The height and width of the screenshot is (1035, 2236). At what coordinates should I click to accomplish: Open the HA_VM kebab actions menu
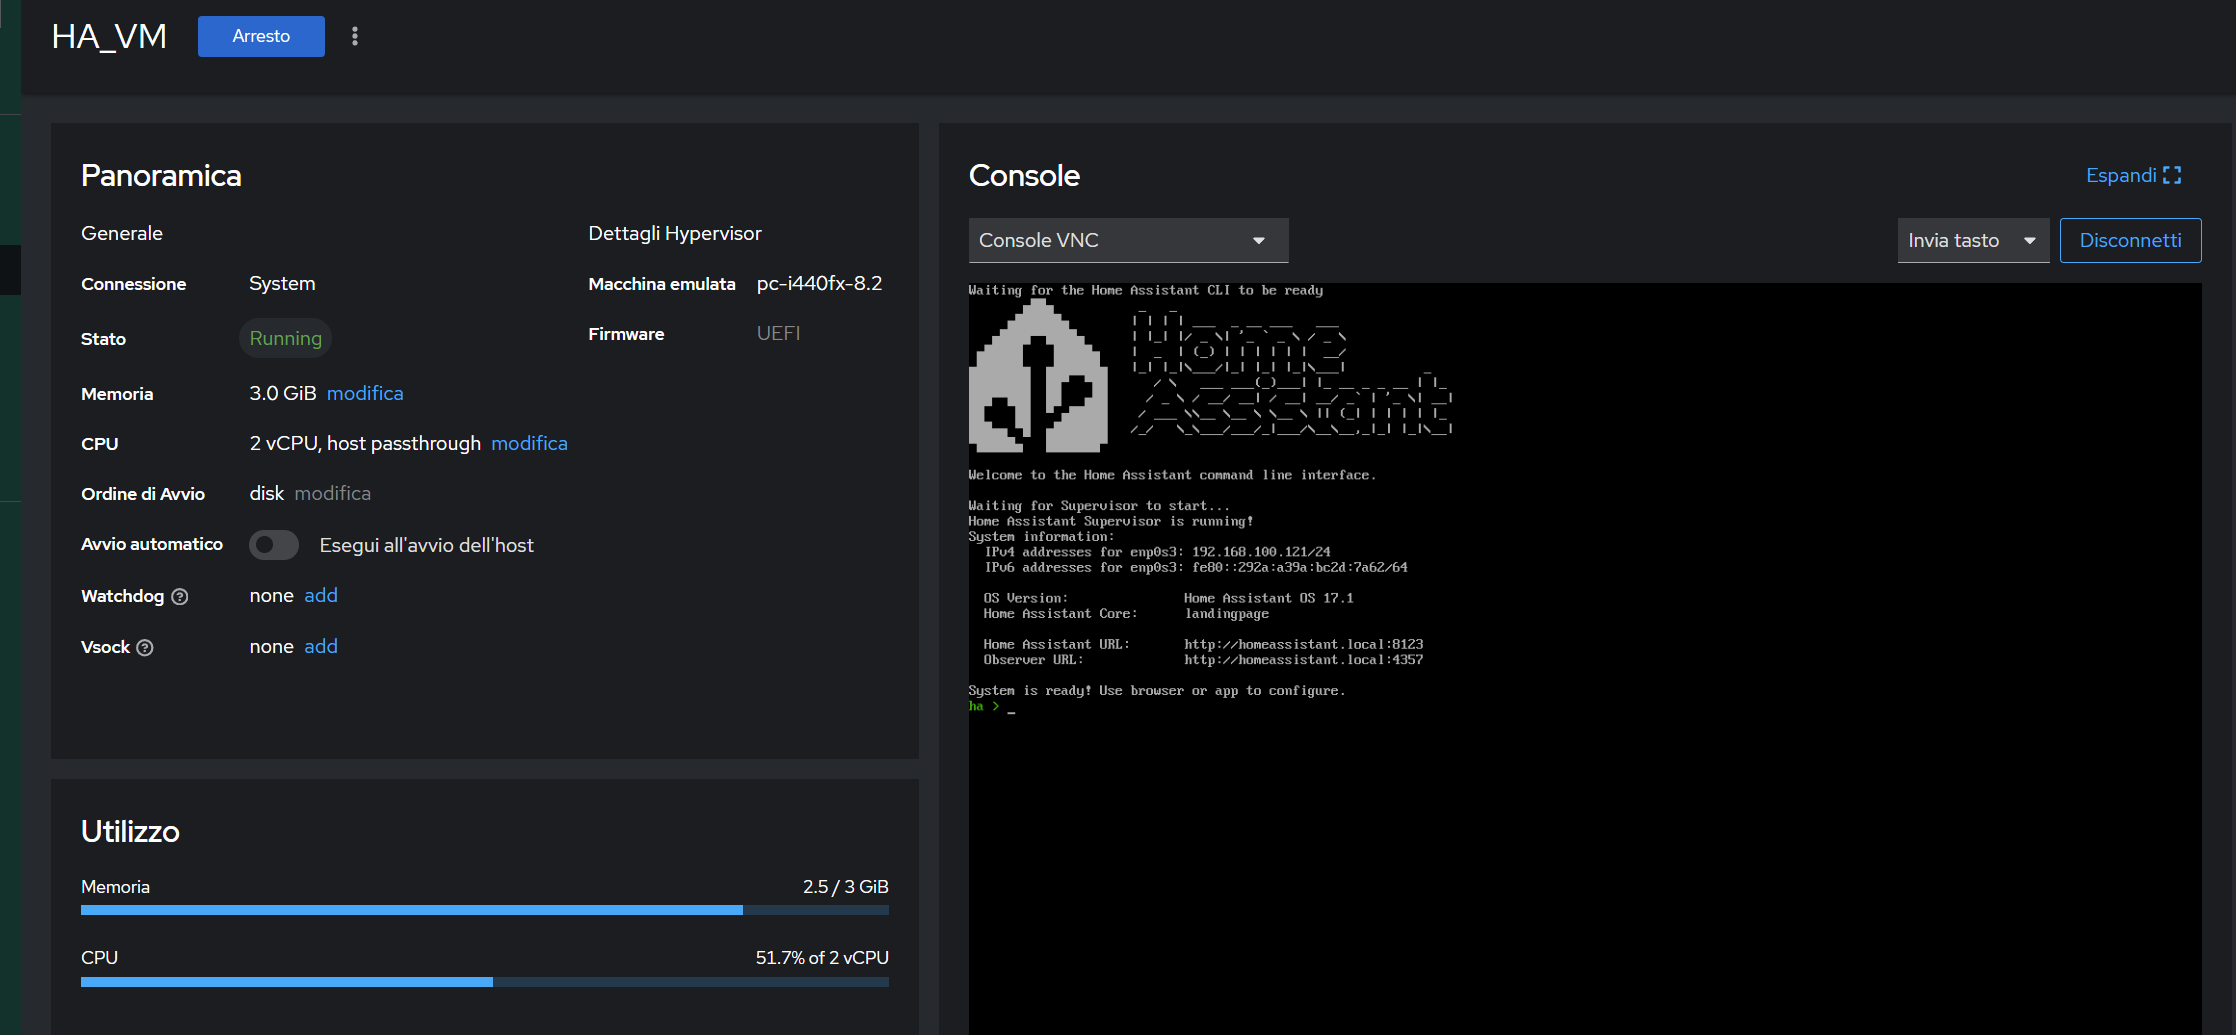pos(355,37)
